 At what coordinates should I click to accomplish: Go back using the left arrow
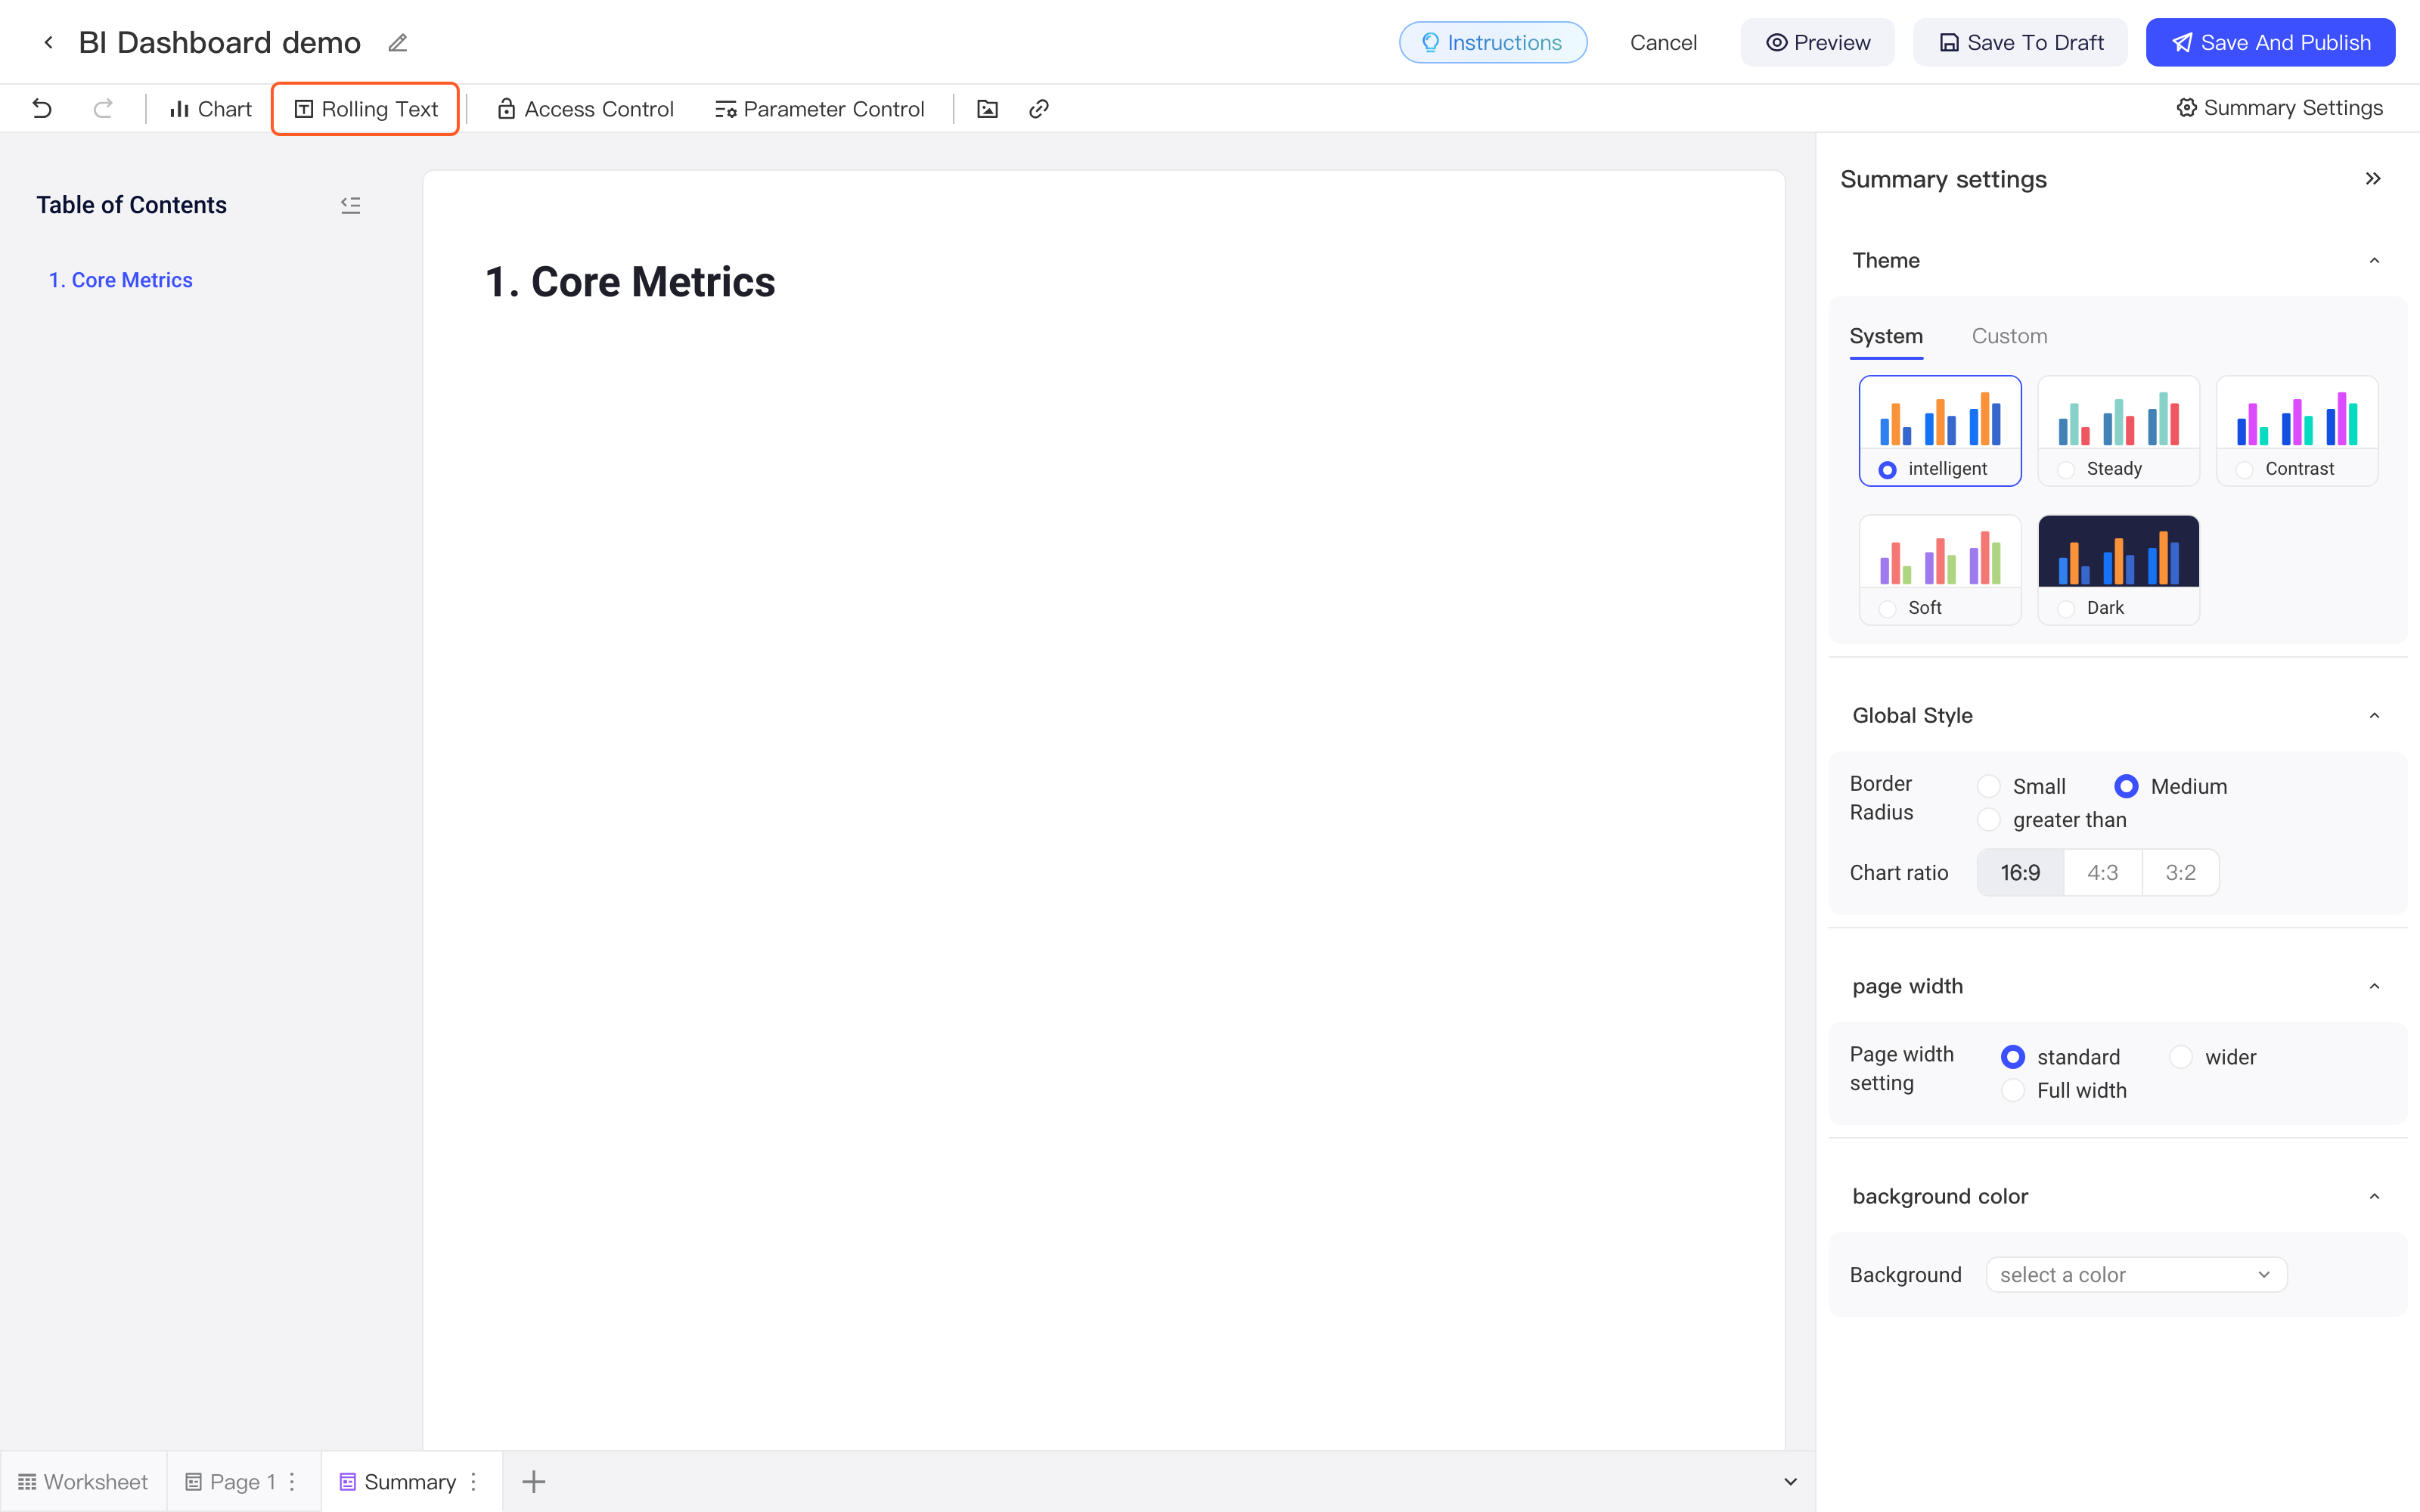48,42
